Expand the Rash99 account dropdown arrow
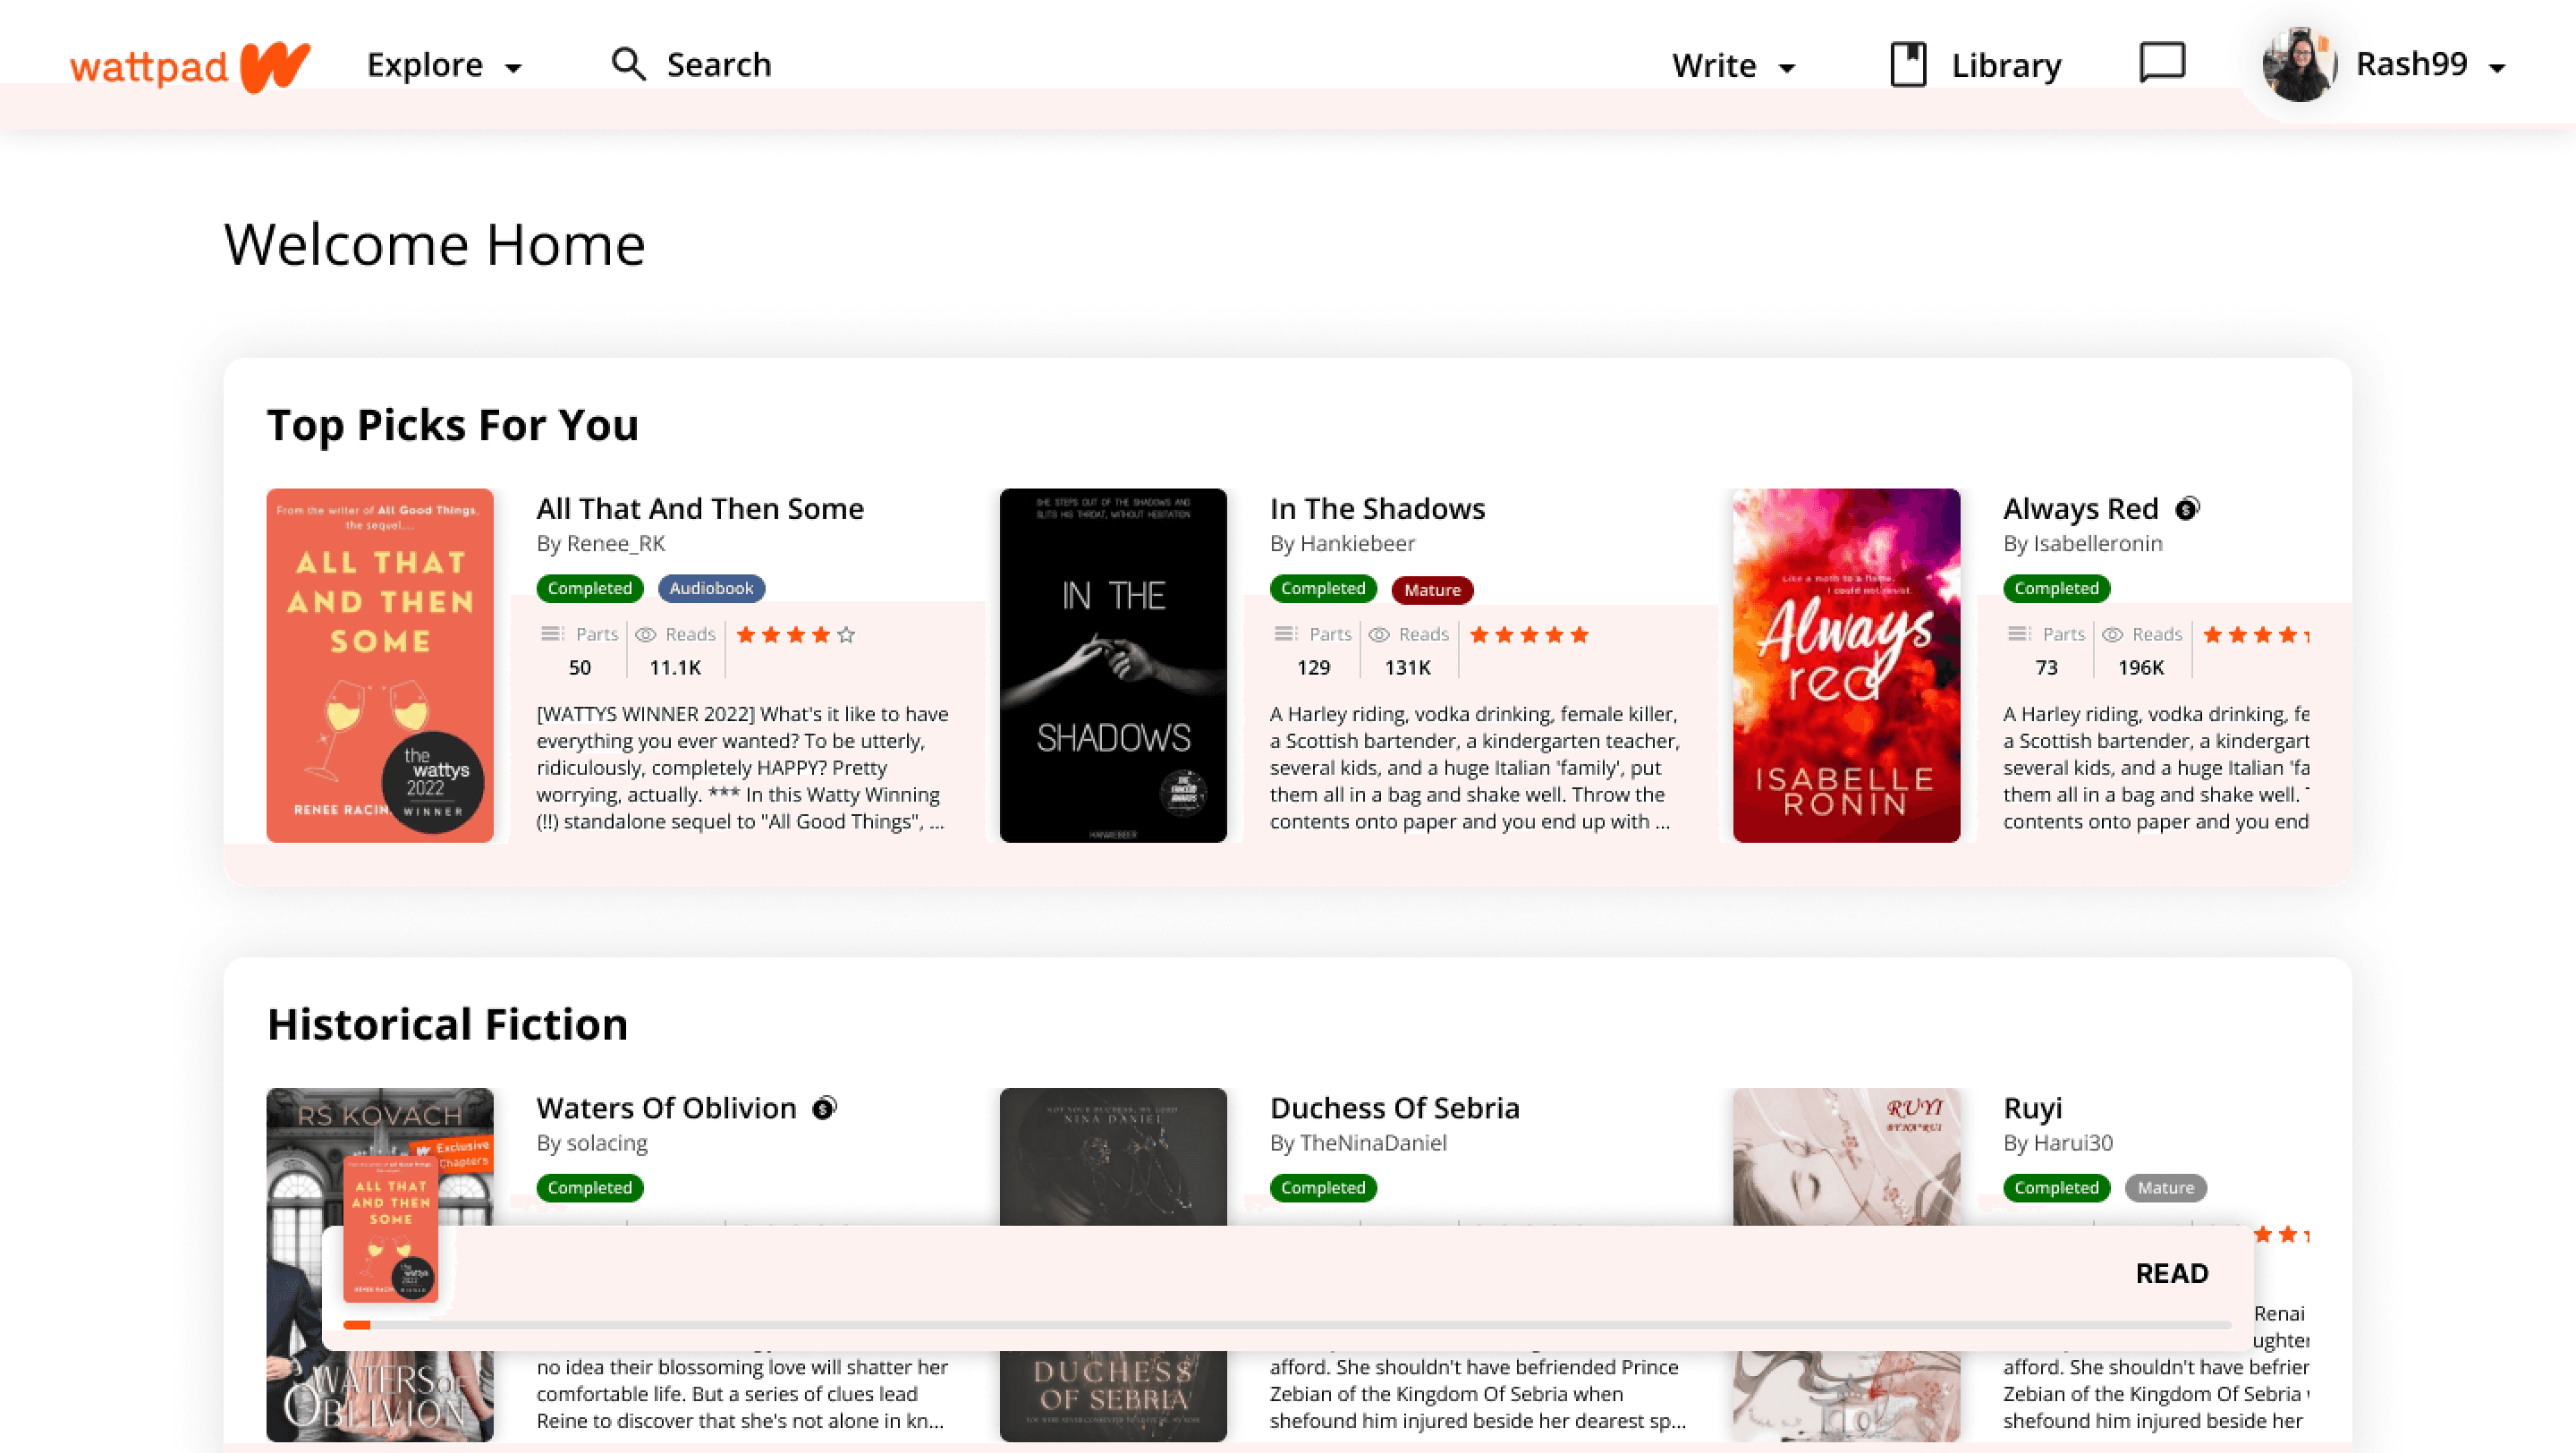The image size is (2576, 1453). tap(2497, 68)
